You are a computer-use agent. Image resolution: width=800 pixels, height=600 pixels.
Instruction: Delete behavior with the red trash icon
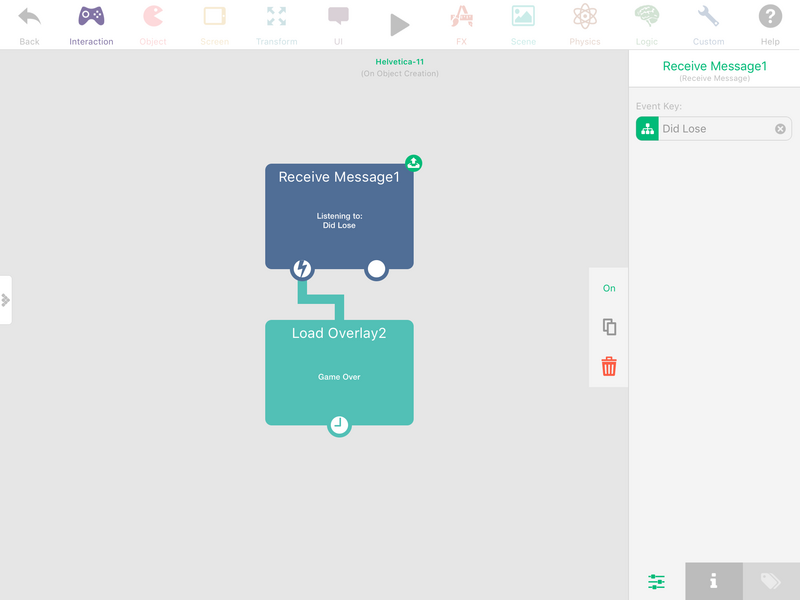tap(609, 366)
